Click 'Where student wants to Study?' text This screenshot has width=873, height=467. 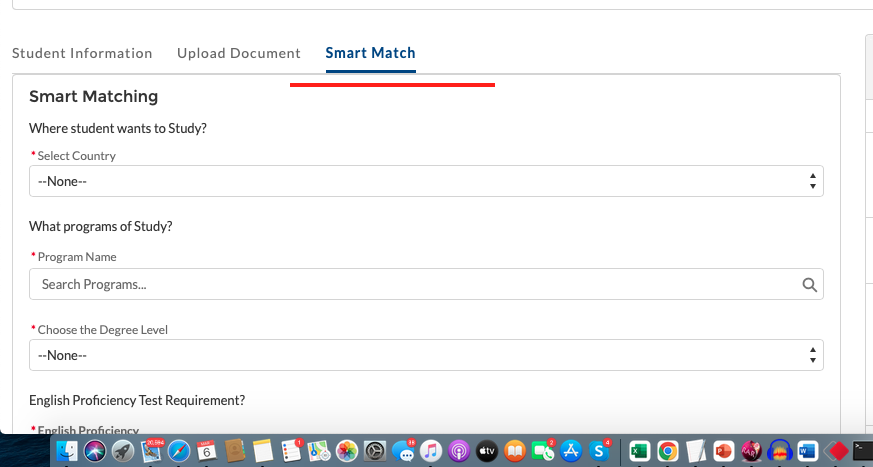click(x=117, y=128)
